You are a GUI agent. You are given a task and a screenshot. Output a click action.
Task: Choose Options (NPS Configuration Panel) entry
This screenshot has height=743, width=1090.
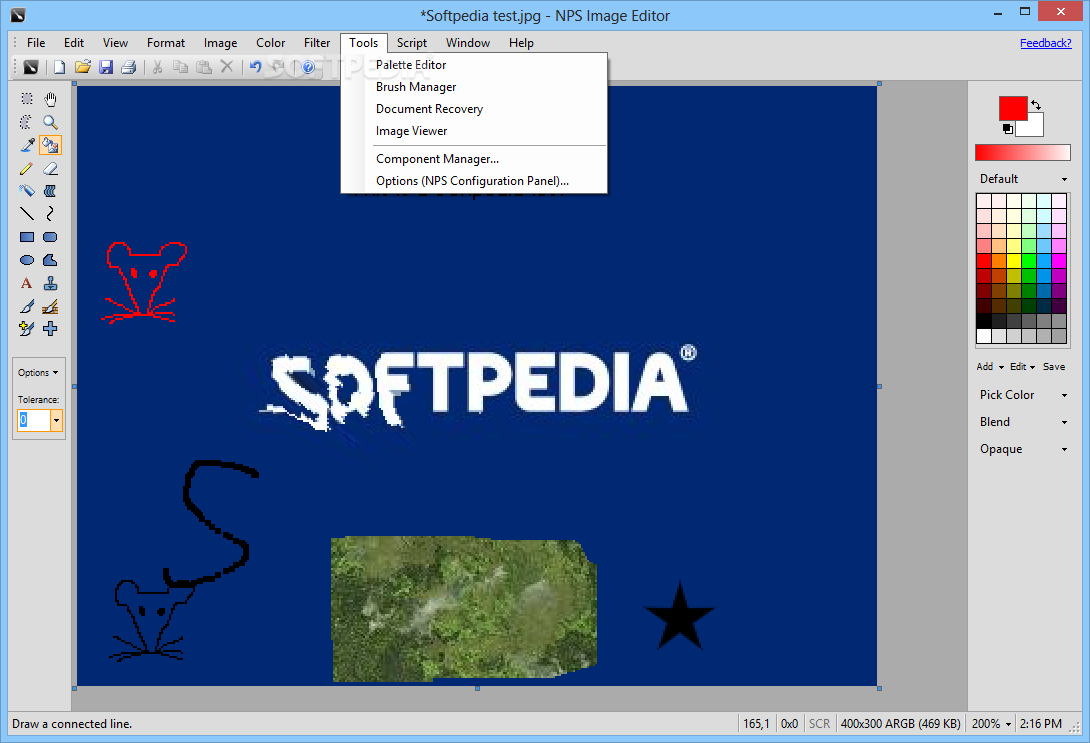pyautogui.click(x=474, y=181)
